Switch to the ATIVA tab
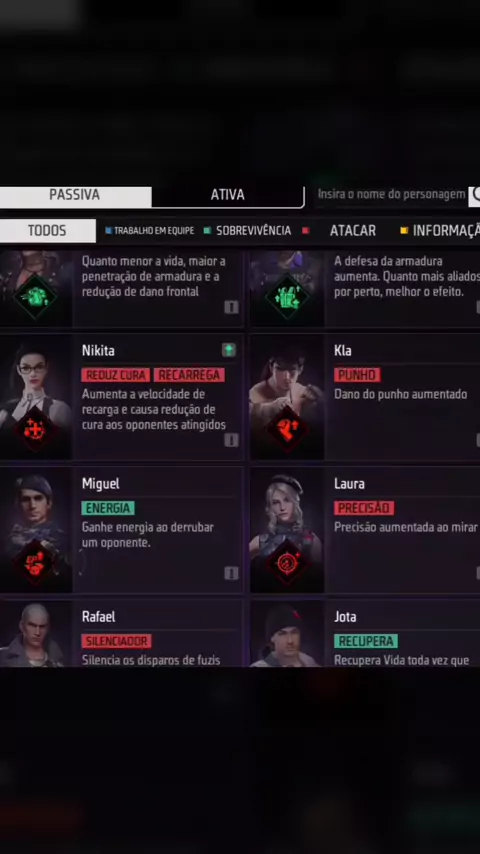Image resolution: width=480 pixels, height=854 pixels. coord(228,196)
